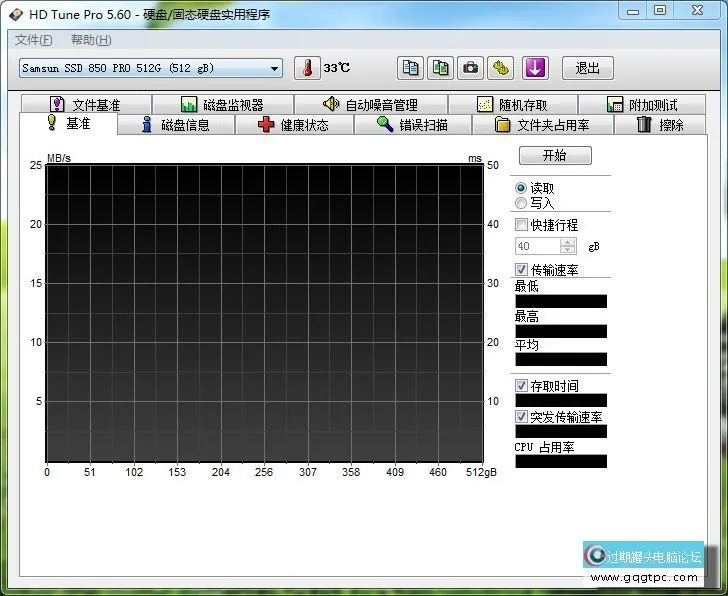Open the 健康状态 tab with red cross
This screenshot has width=728, height=596.
coord(293,125)
